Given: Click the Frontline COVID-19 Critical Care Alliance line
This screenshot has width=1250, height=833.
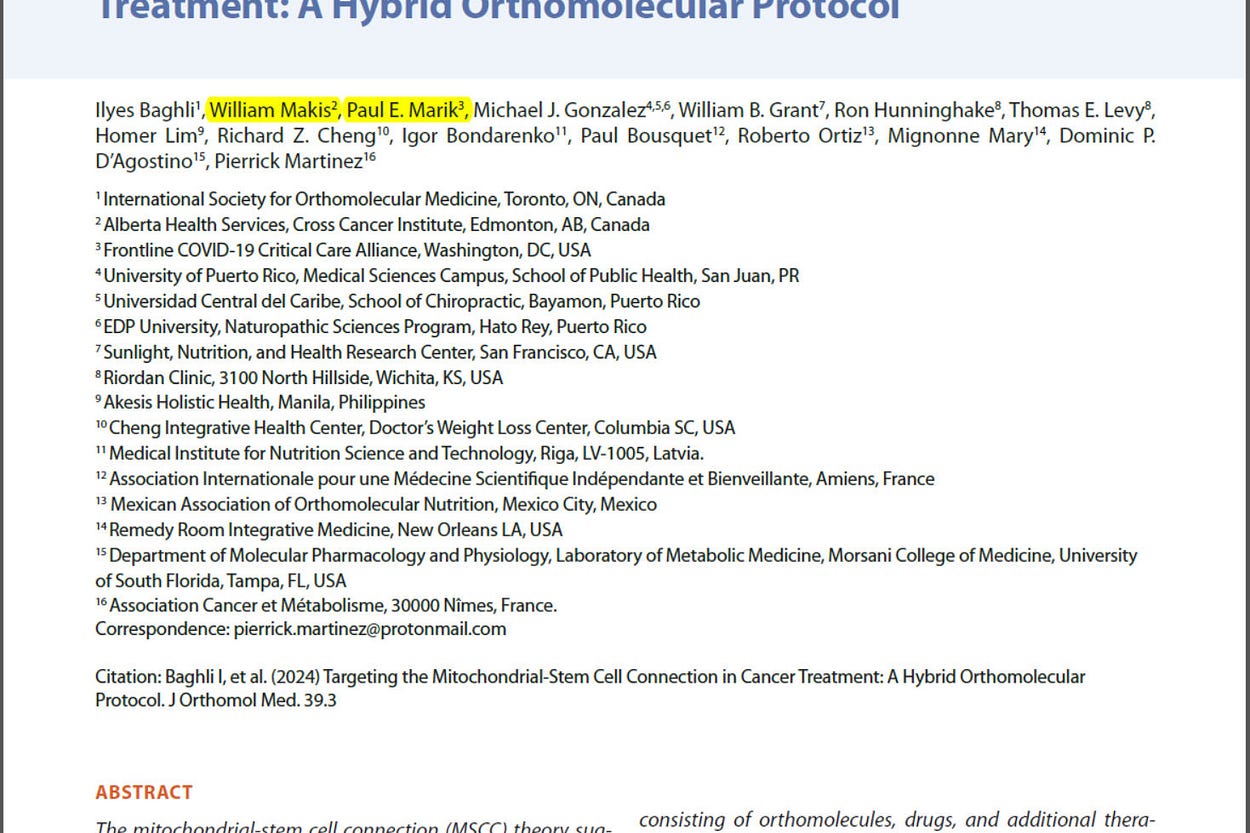Looking at the screenshot, I should coord(343,250).
